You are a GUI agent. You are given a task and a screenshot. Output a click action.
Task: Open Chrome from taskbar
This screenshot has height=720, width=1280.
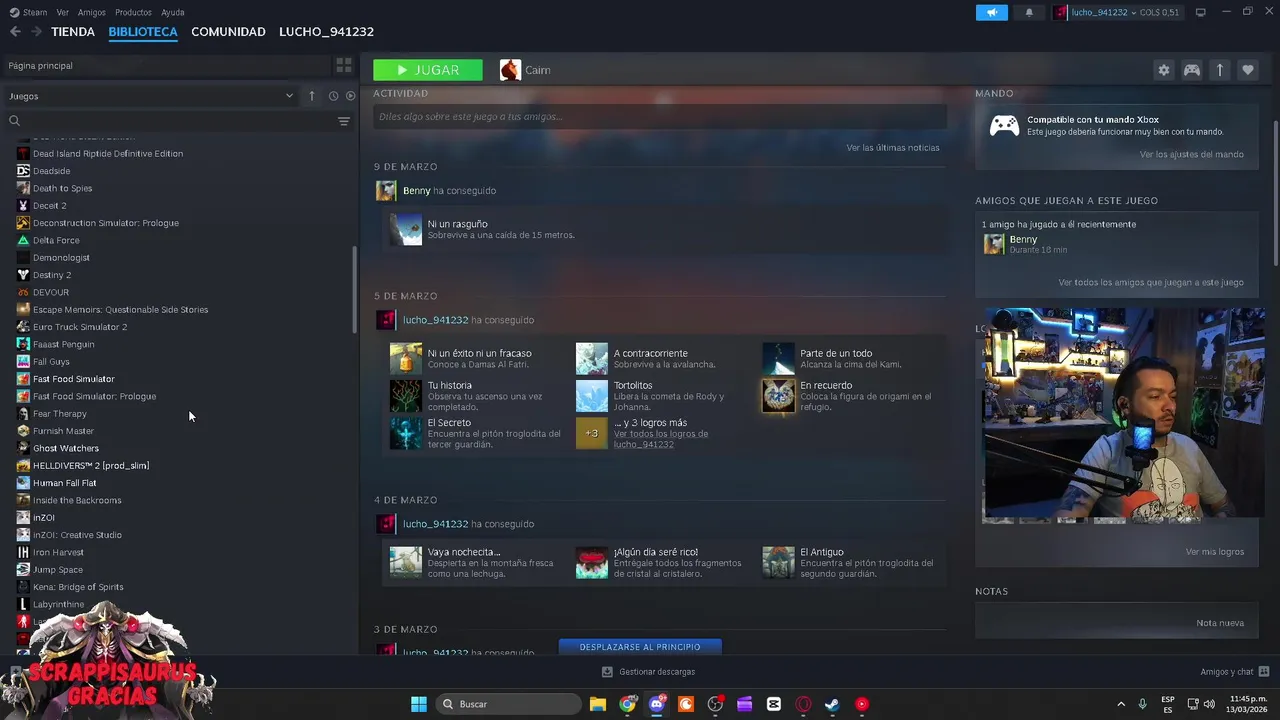pyautogui.click(x=627, y=704)
